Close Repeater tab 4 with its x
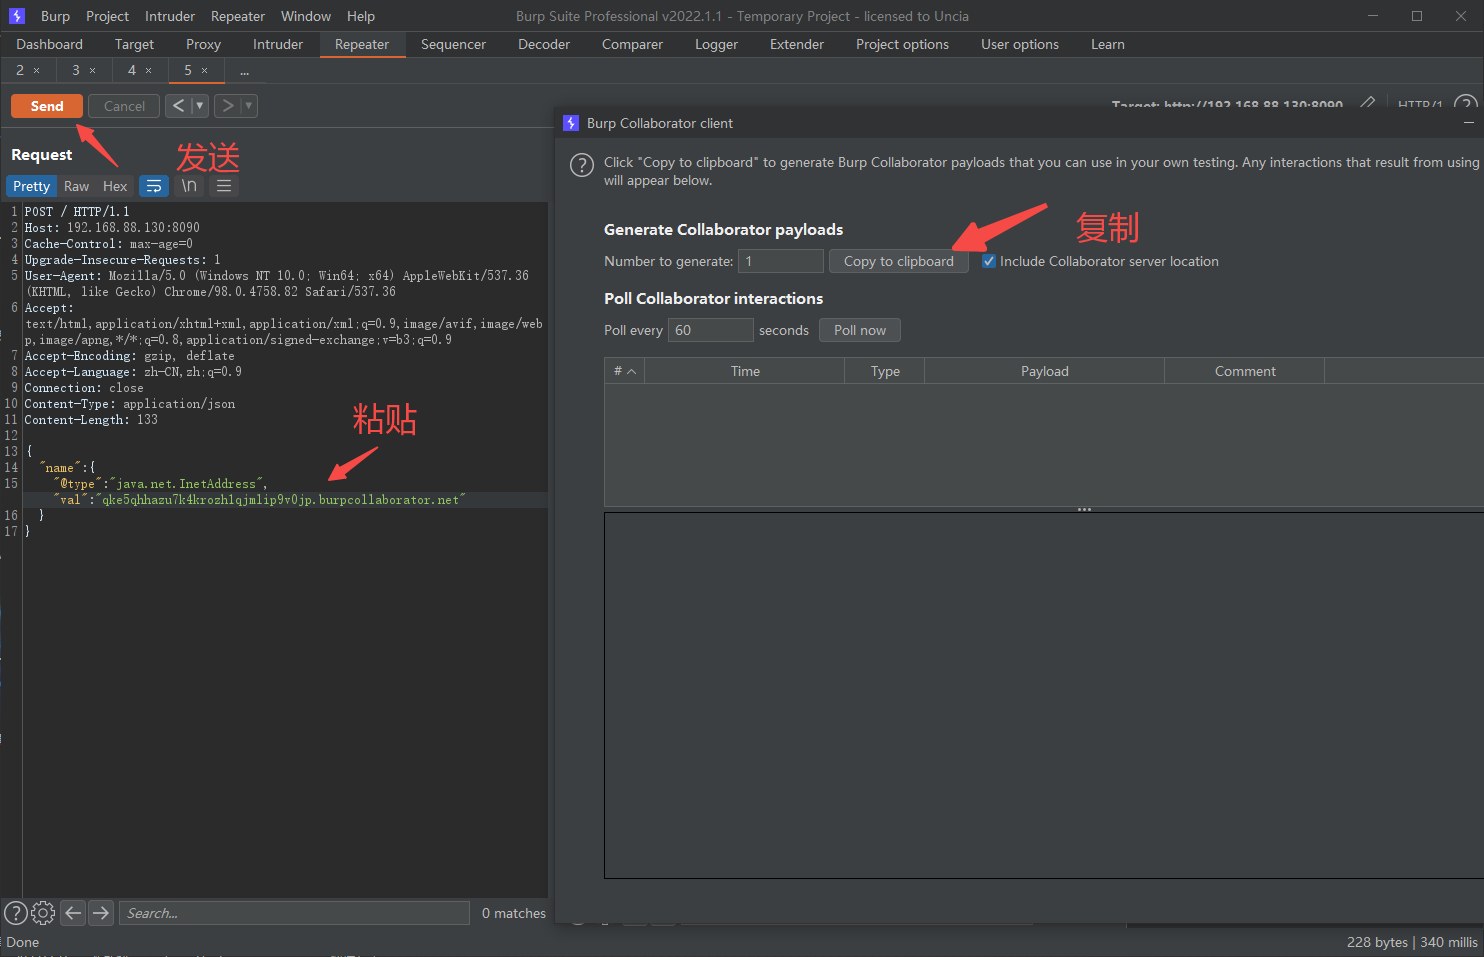The image size is (1484, 957). coord(149,70)
